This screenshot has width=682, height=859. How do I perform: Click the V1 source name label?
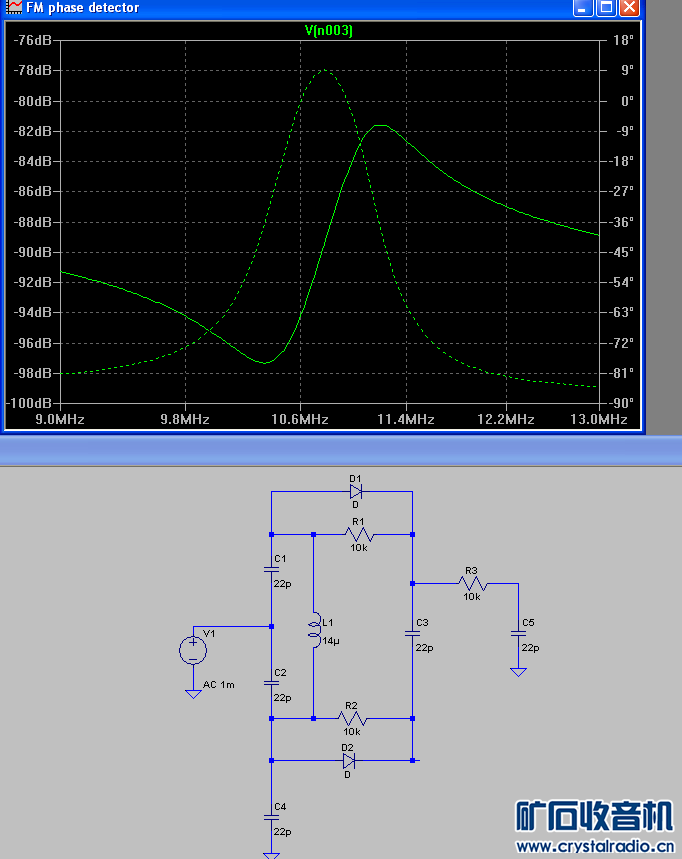point(209,633)
